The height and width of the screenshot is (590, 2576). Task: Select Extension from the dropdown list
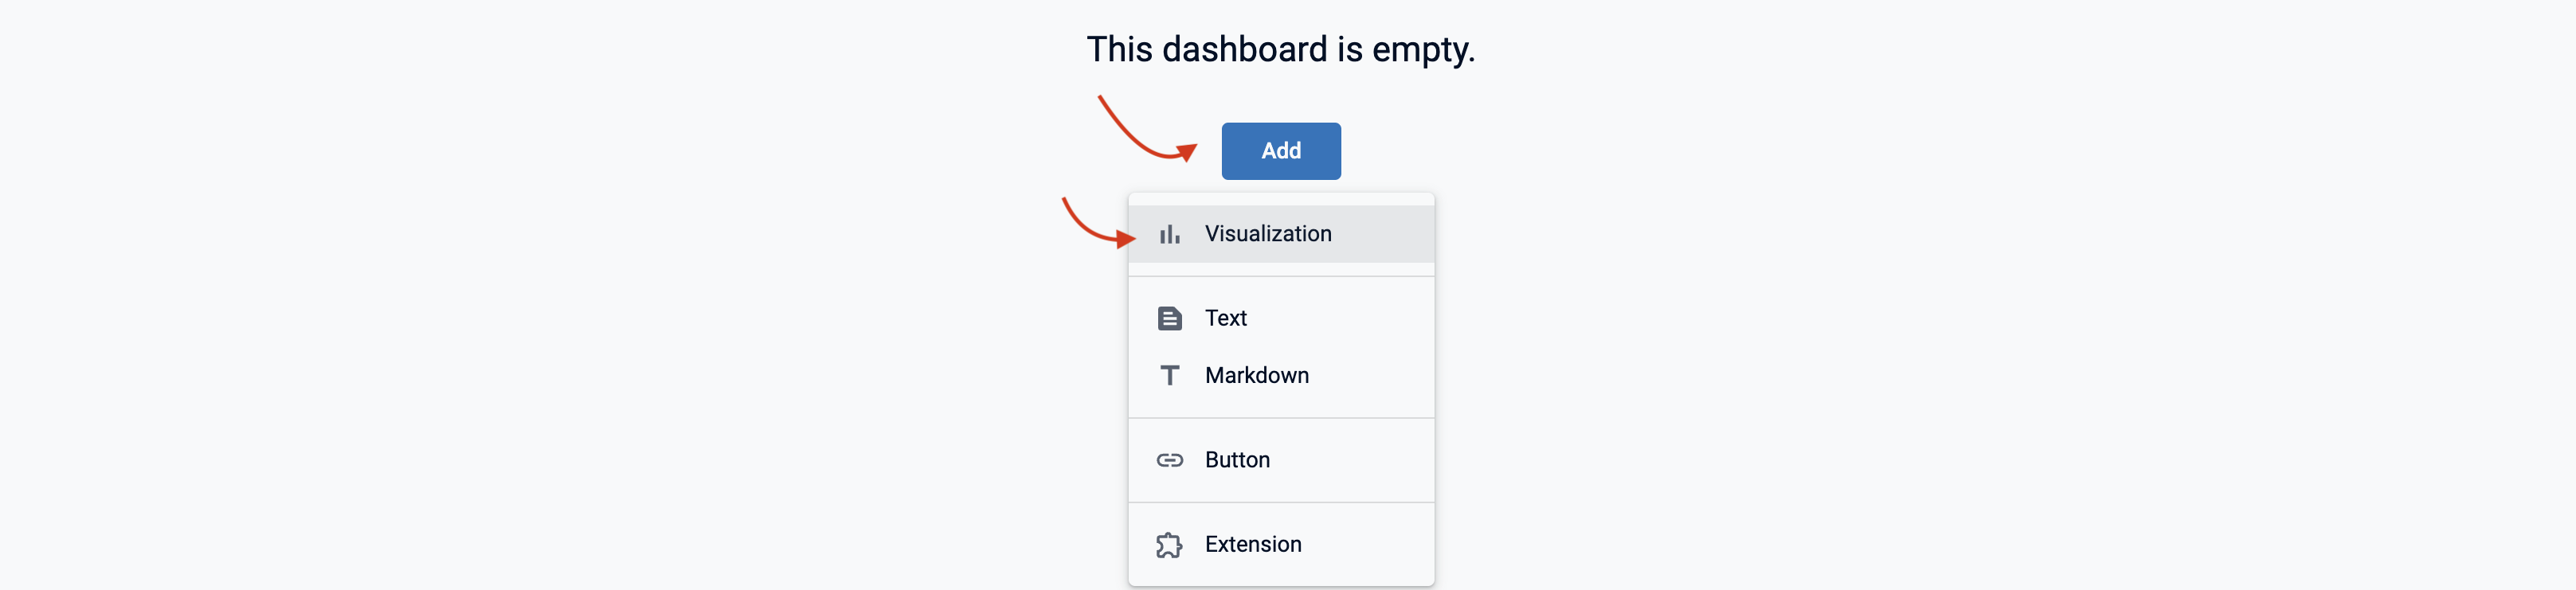tap(1253, 544)
